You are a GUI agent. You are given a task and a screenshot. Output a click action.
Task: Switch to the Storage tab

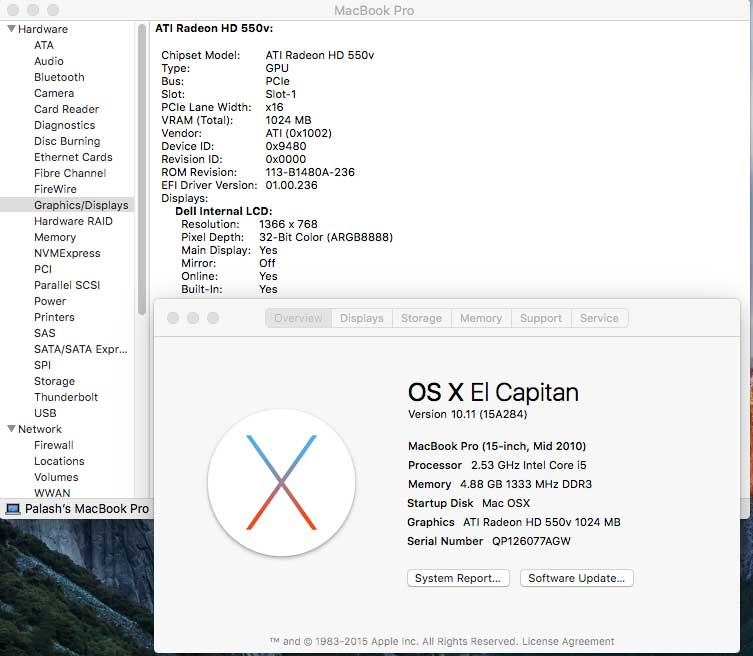pyautogui.click(x=421, y=318)
